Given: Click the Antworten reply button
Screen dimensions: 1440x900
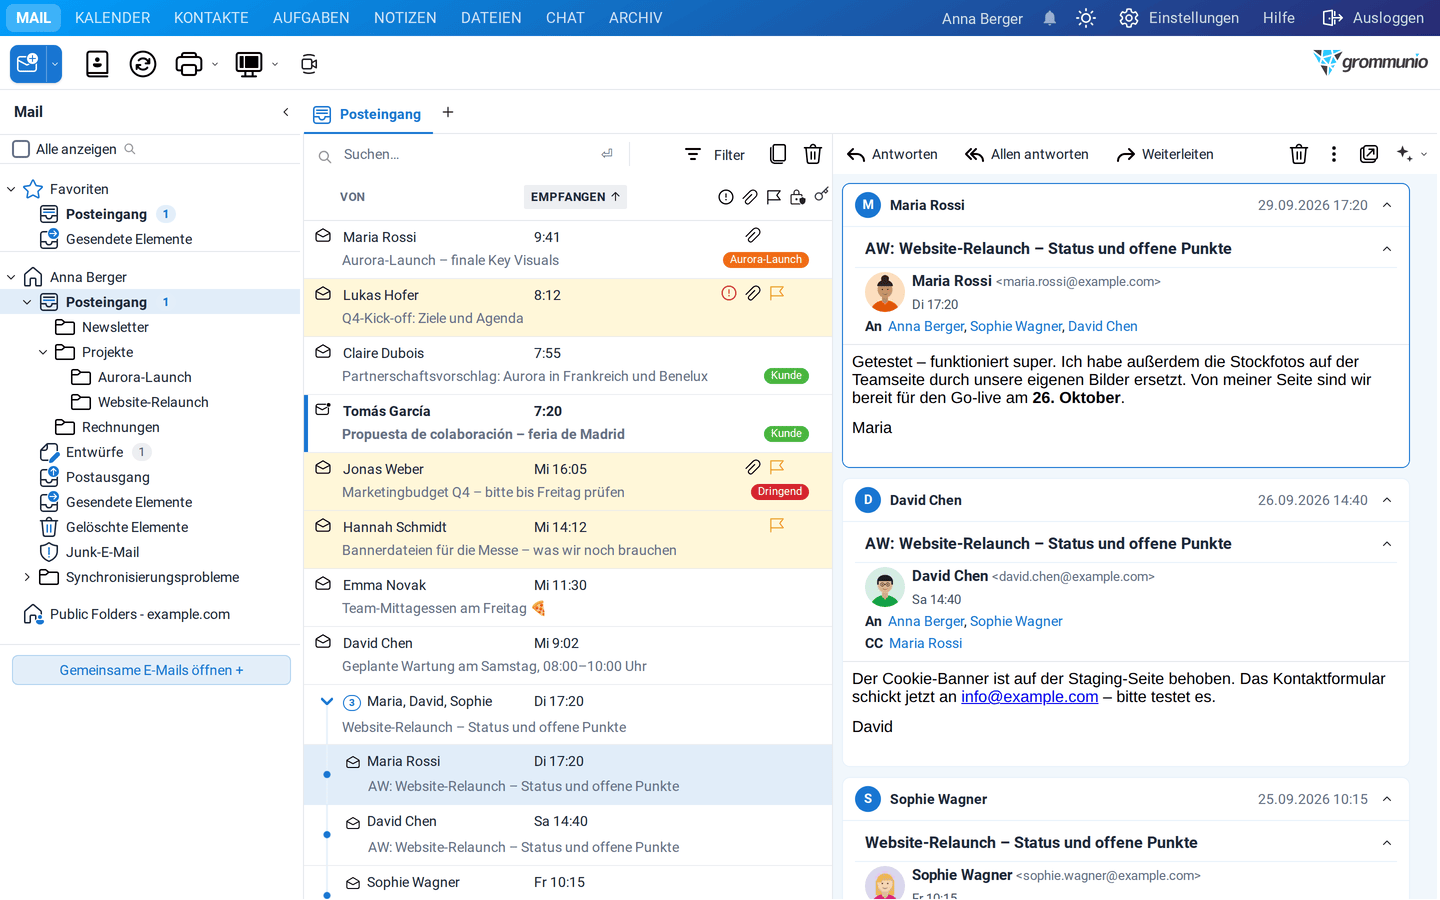Looking at the screenshot, I should (x=892, y=154).
